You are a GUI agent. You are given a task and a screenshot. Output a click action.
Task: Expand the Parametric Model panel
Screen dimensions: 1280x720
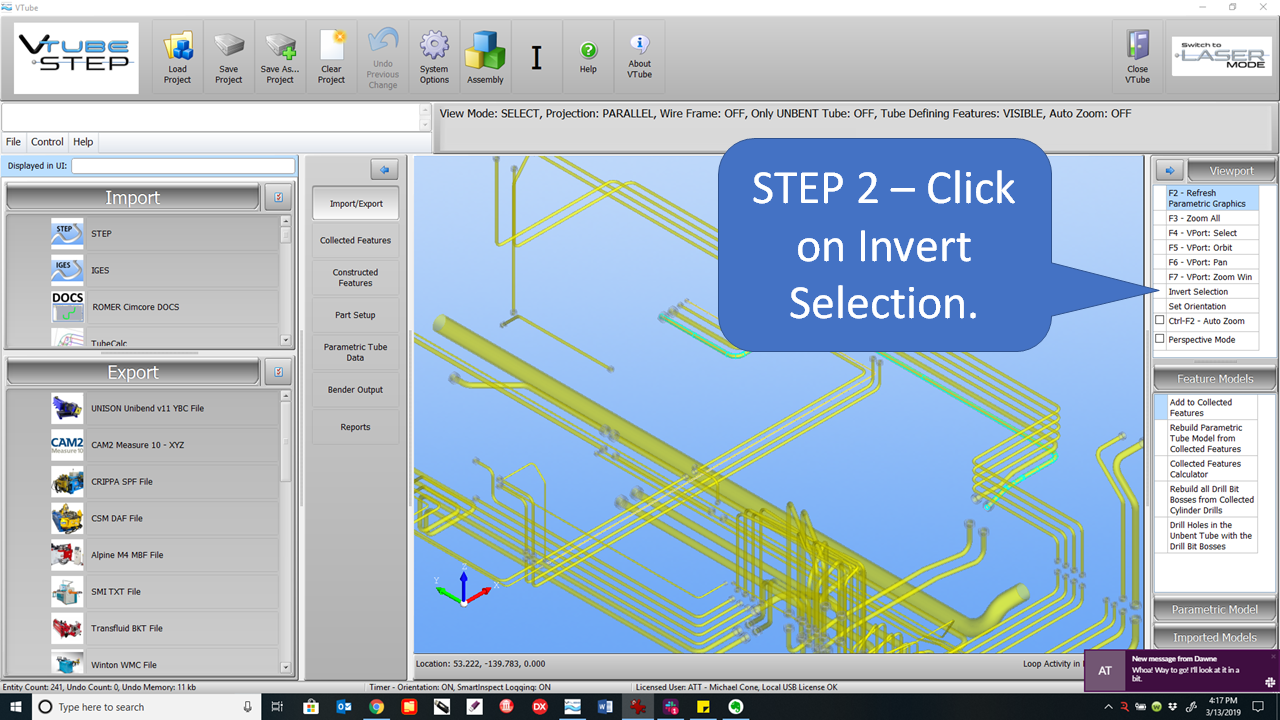click(1214, 610)
